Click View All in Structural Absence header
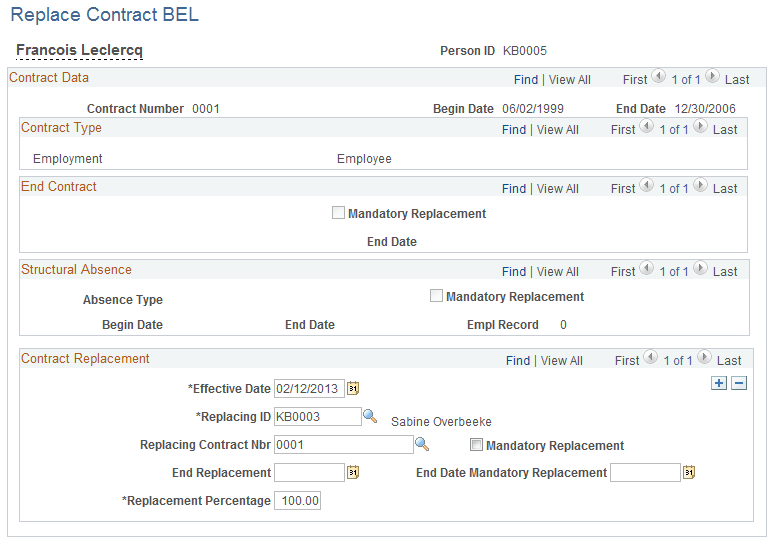Viewport: 772px width, 542px height. [558, 272]
